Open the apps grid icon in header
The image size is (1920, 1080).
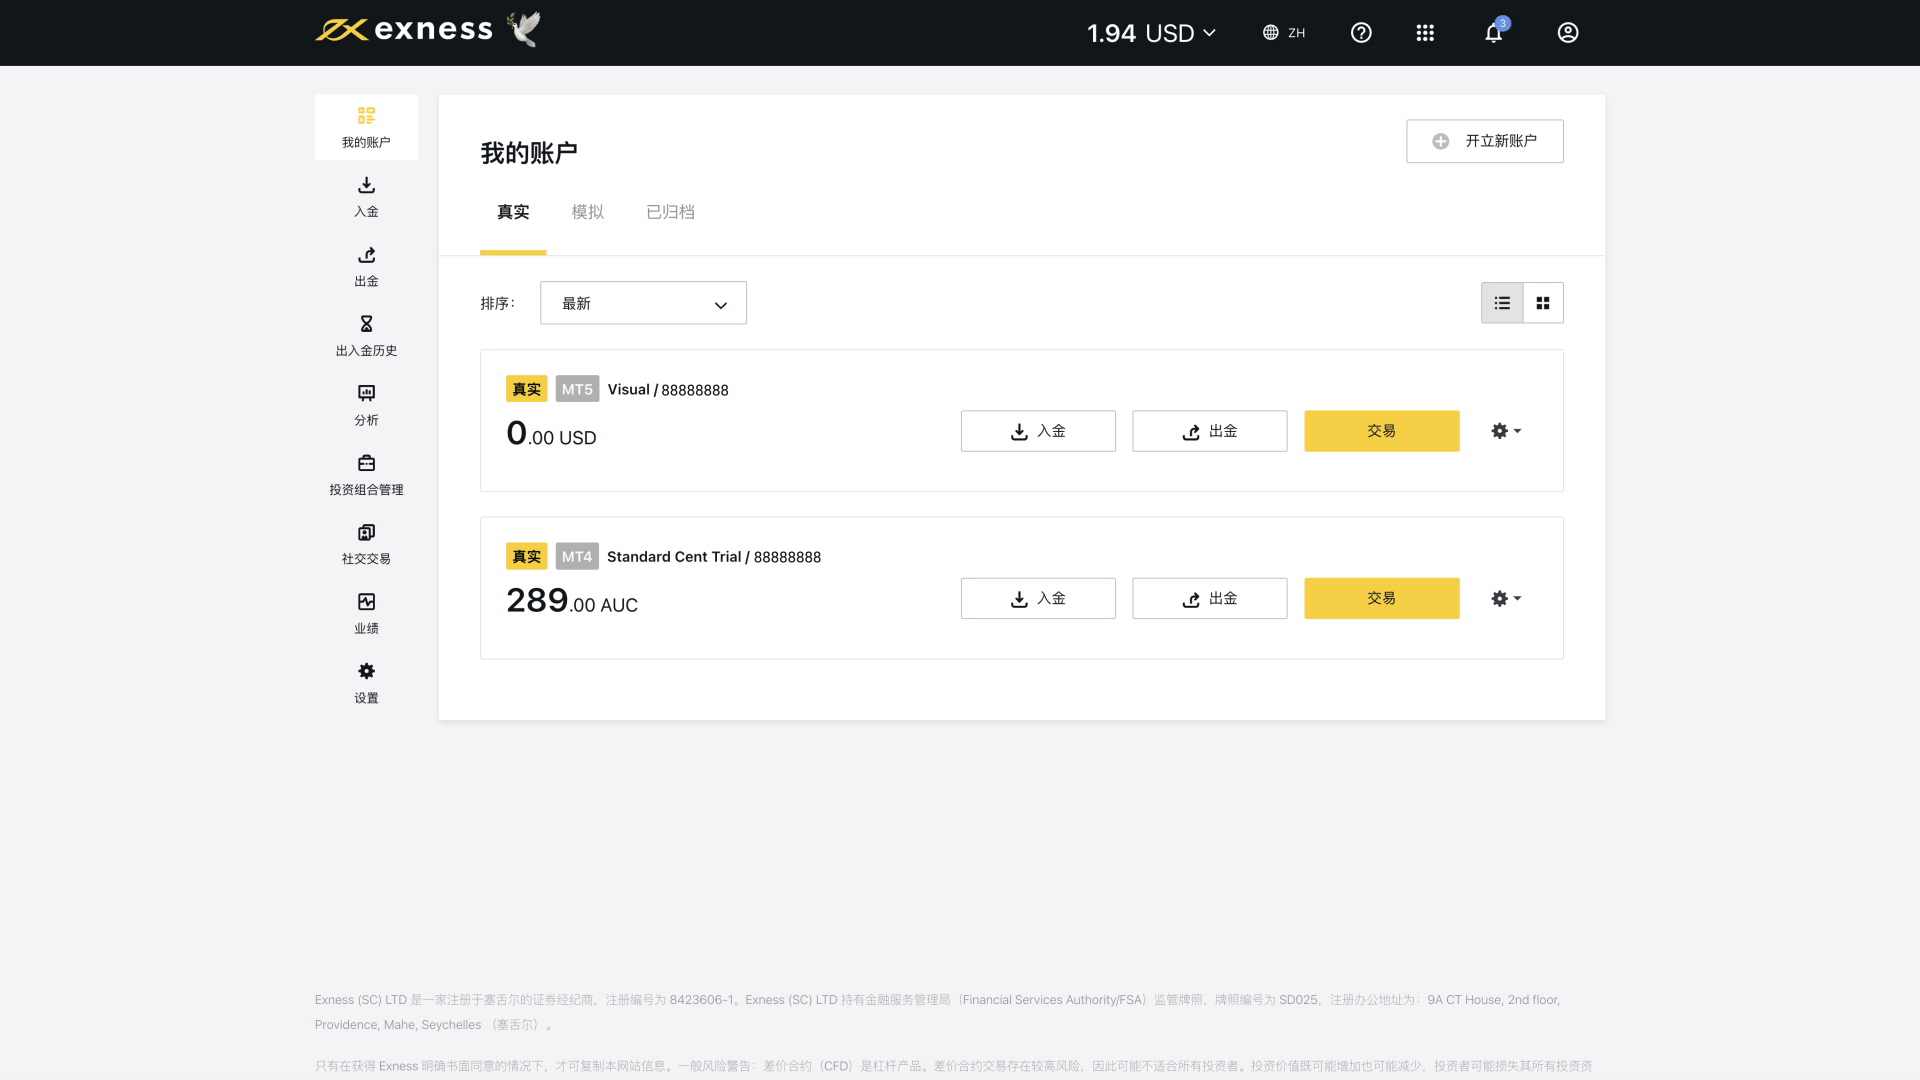click(x=1425, y=33)
